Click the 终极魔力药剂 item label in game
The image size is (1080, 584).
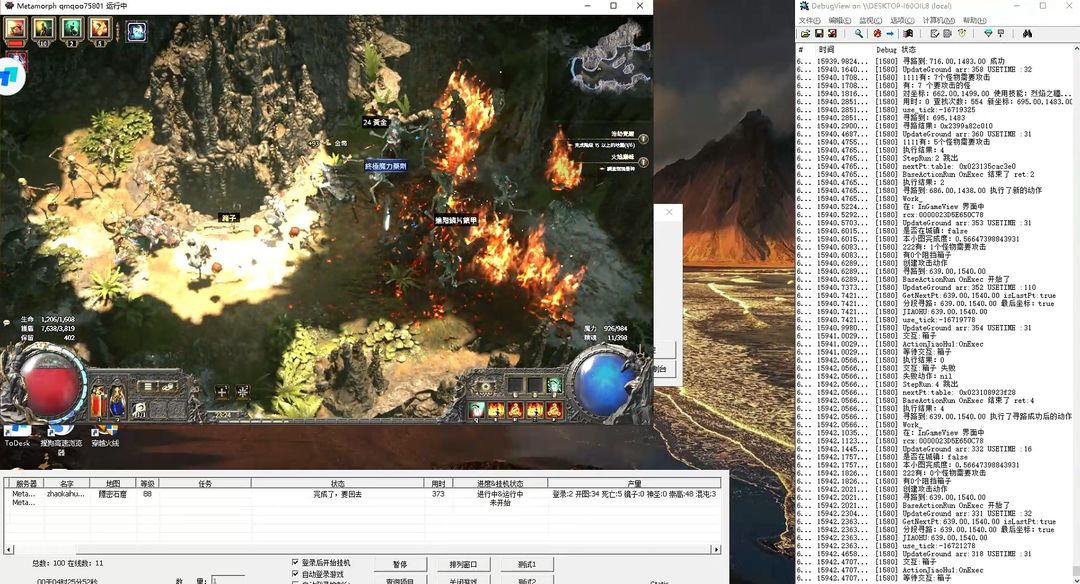pyautogui.click(x=386, y=166)
